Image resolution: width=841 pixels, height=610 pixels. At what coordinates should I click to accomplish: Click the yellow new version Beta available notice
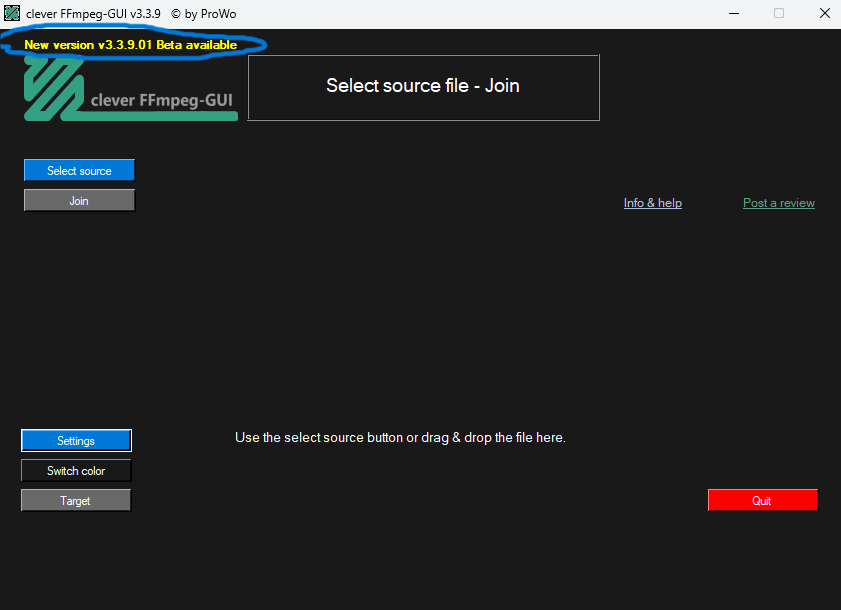[x=130, y=45]
